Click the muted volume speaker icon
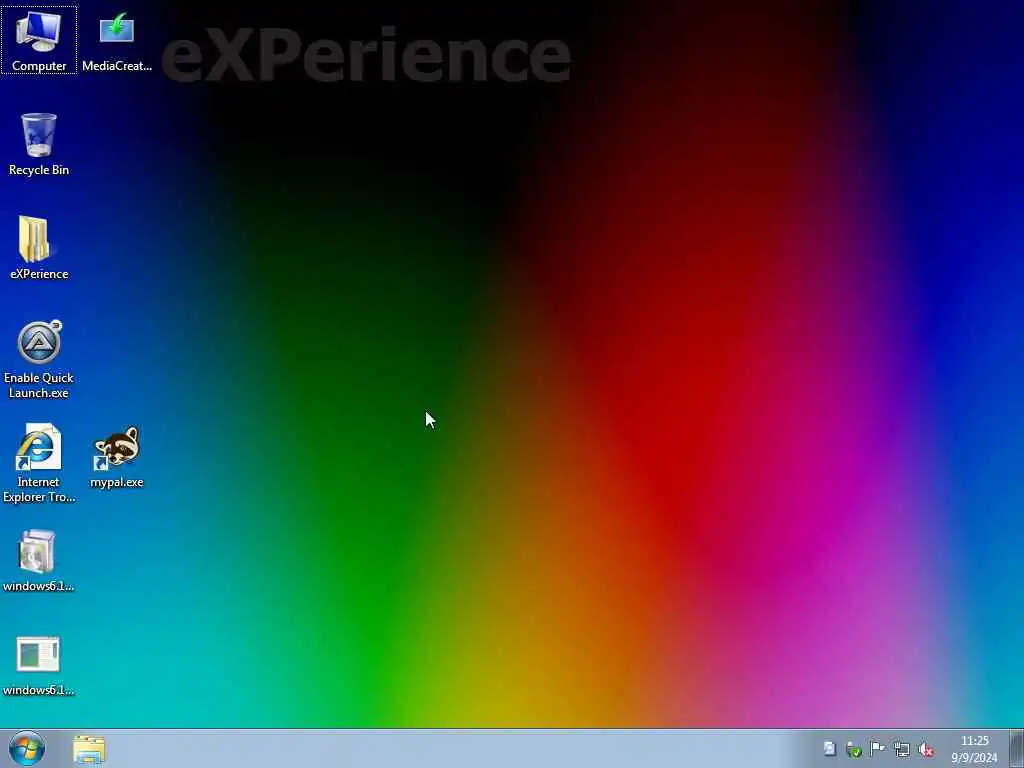Image resolution: width=1024 pixels, height=768 pixels. 926,750
